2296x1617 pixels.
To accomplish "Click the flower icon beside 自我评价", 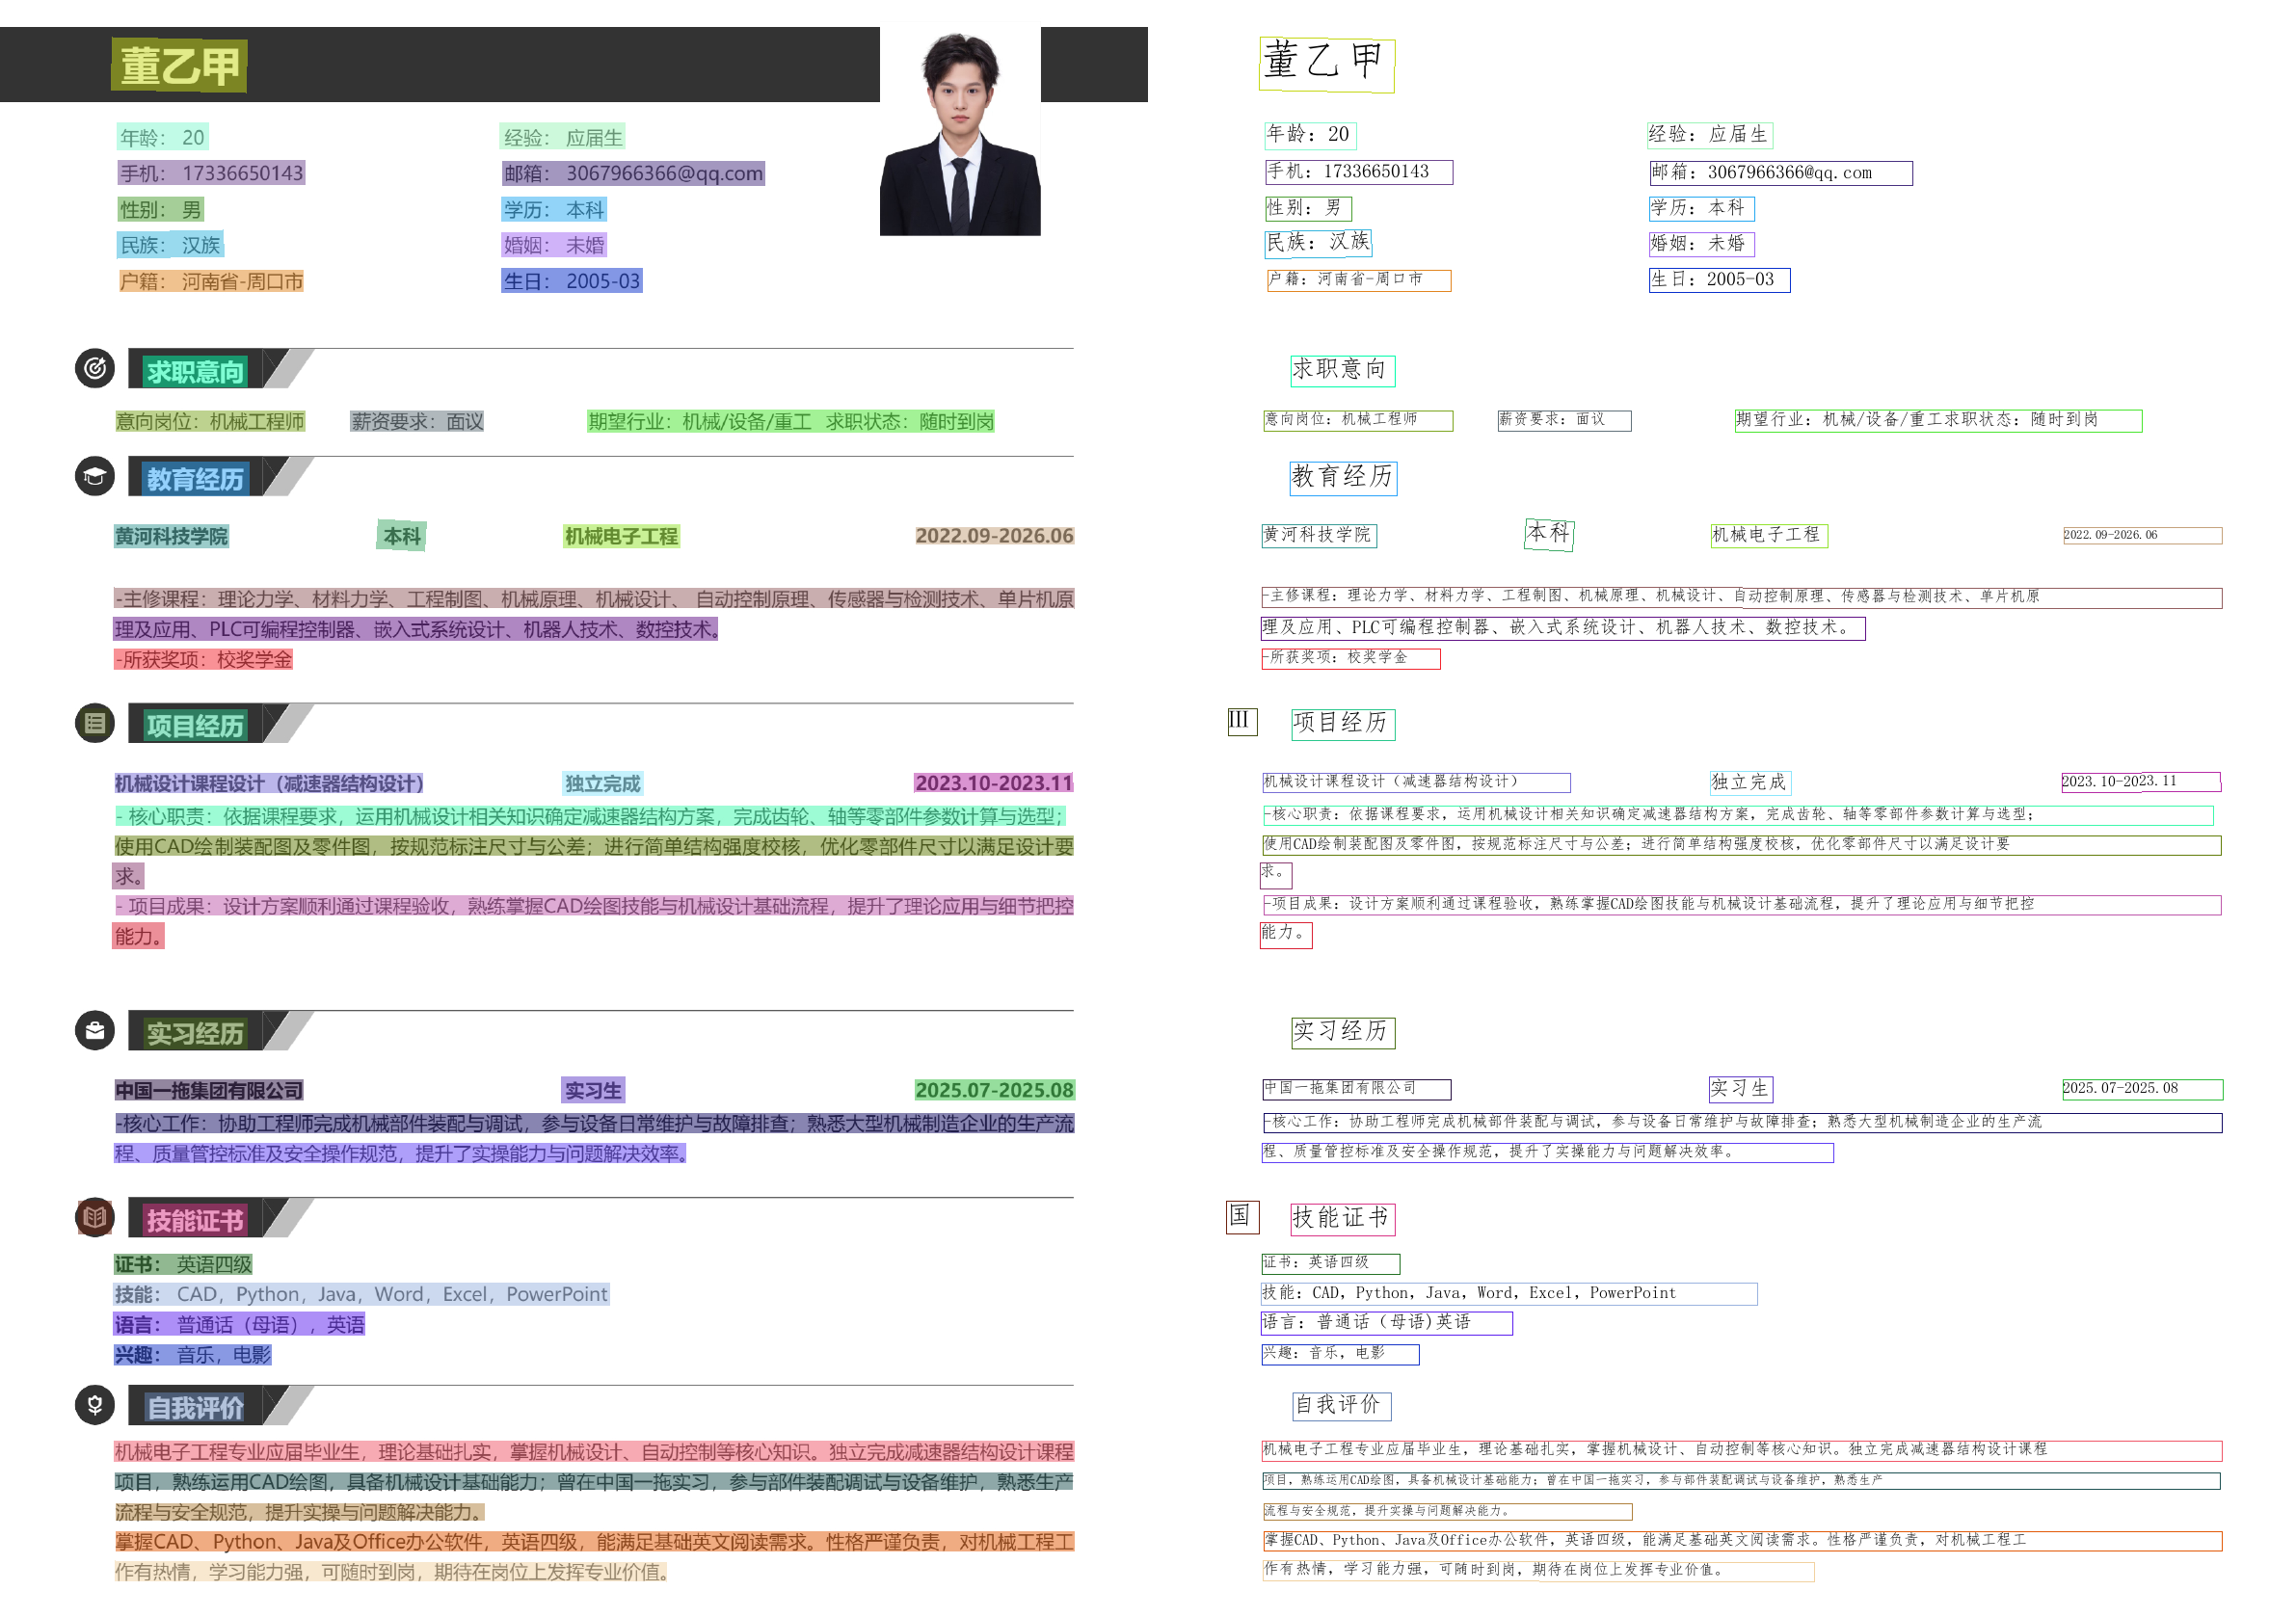I will [95, 1405].
